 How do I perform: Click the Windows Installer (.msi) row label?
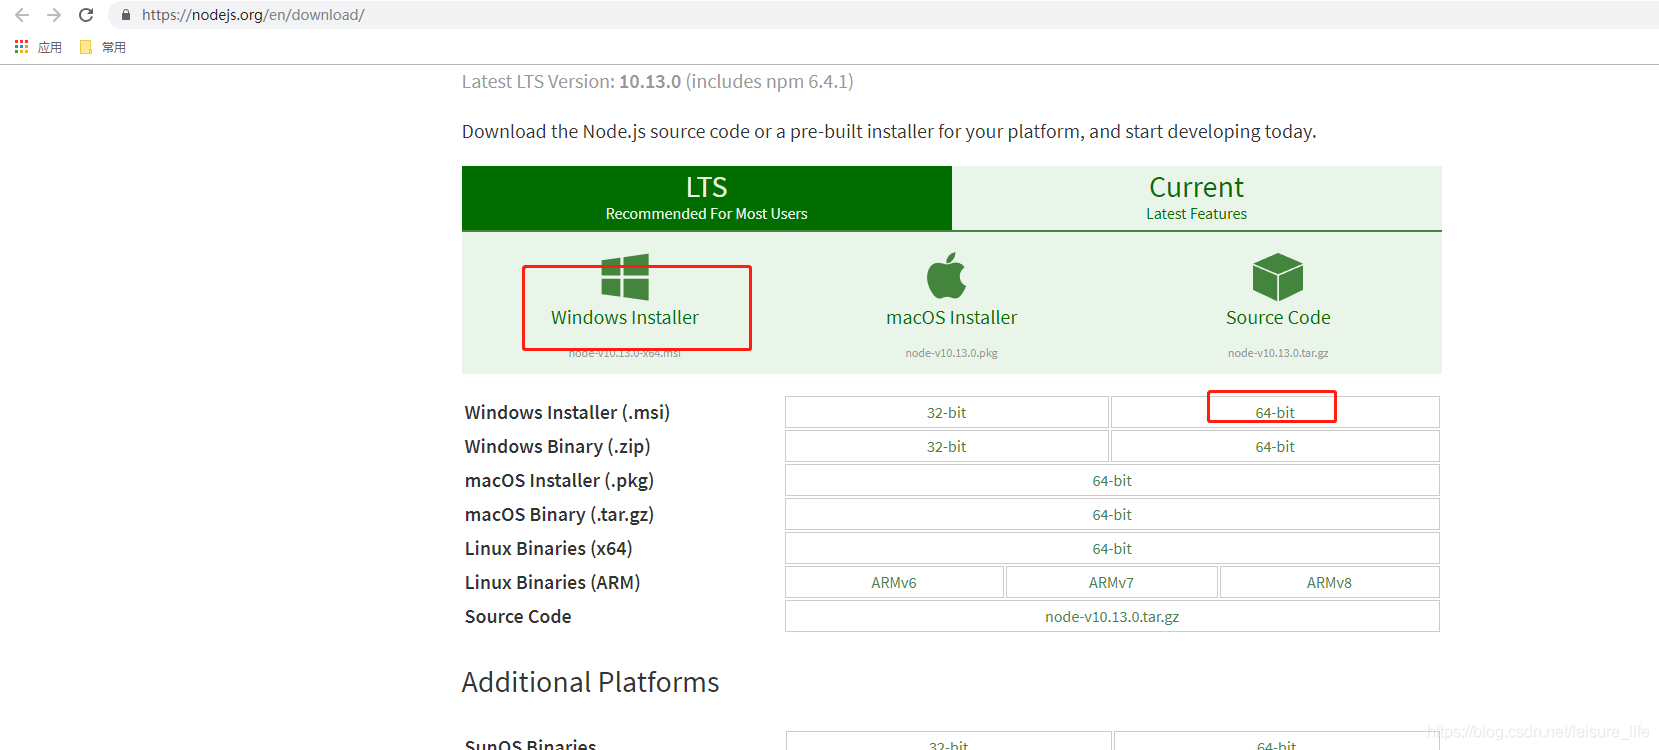[x=567, y=412]
